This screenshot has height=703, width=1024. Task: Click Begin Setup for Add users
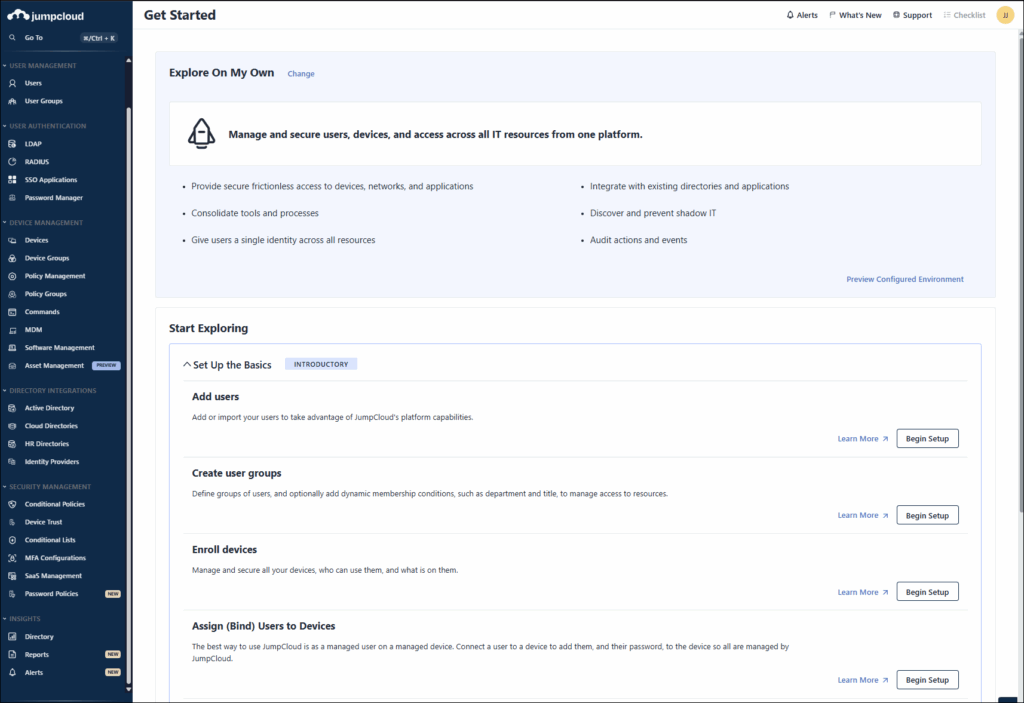(927, 438)
